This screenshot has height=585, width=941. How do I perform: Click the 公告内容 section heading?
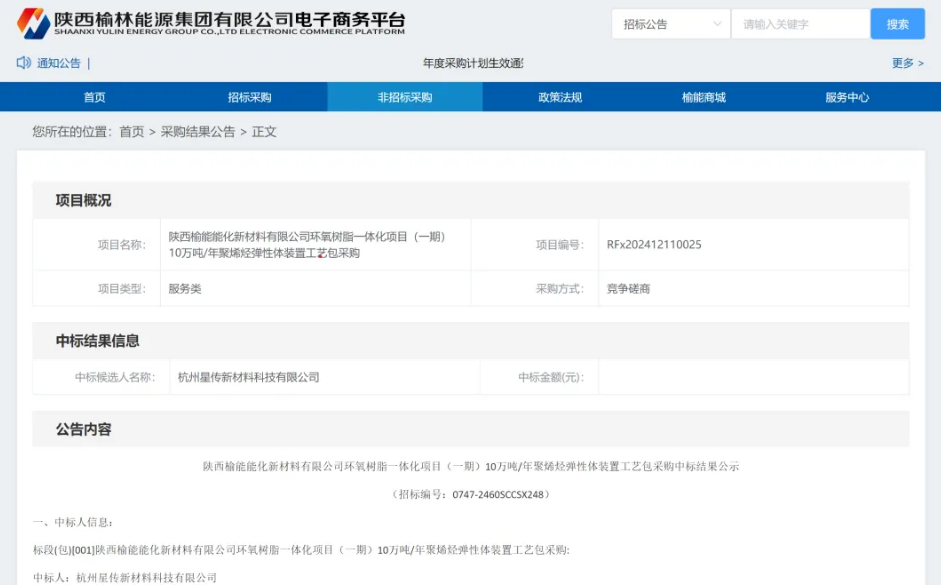click(x=83, y=429)
